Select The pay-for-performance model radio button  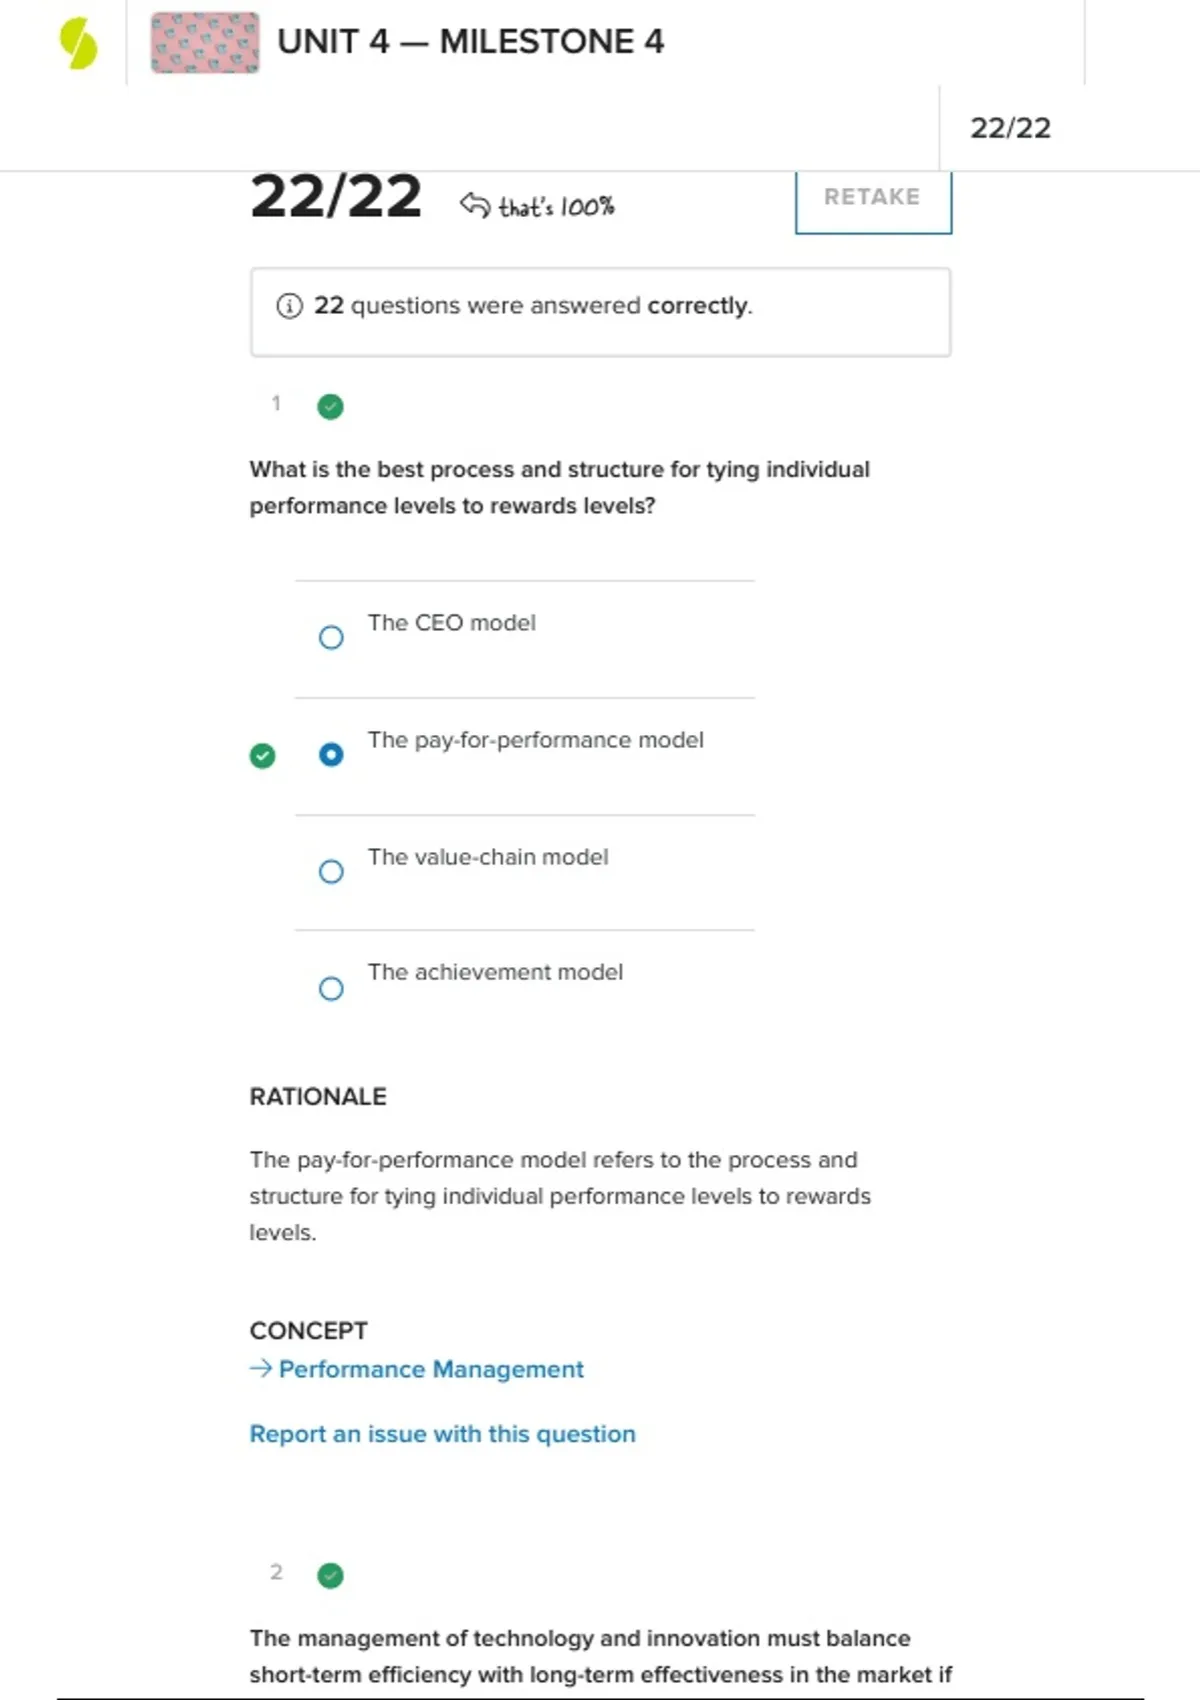point(331,754)
